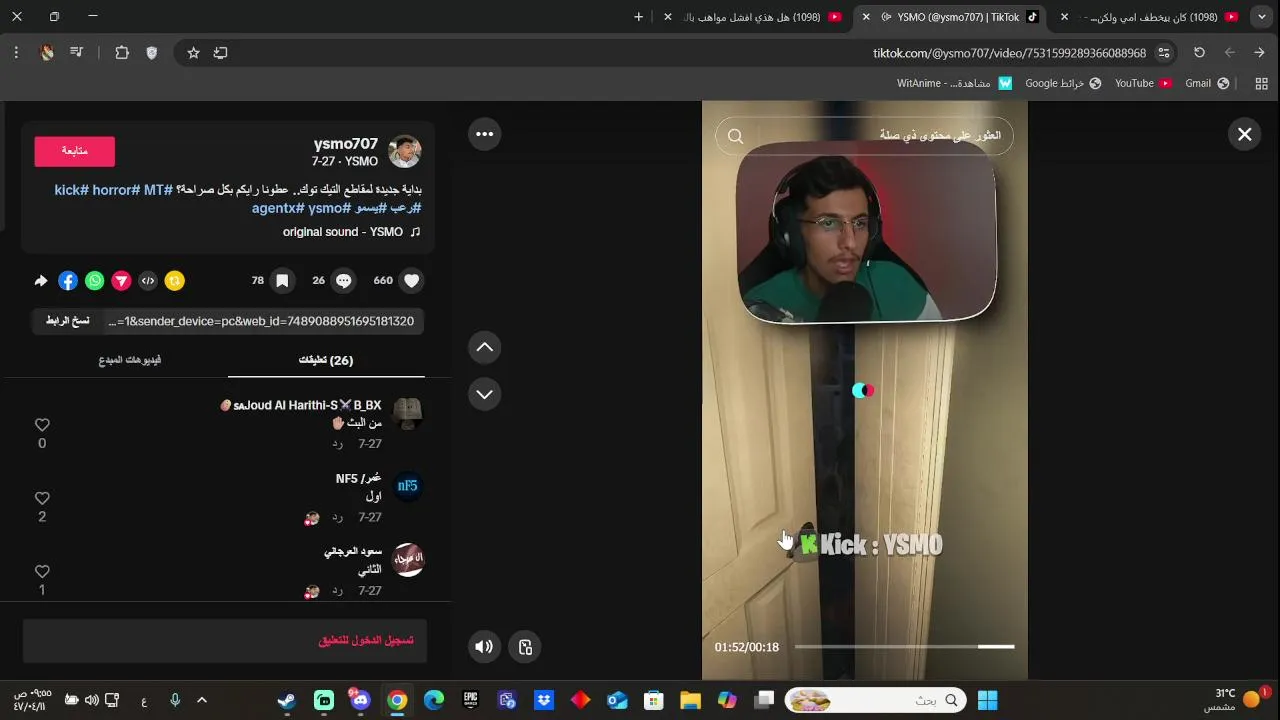Viewport: 1280px width, 720px height.
Task: Click the copy link button
Action: click(x=68, y=321)
